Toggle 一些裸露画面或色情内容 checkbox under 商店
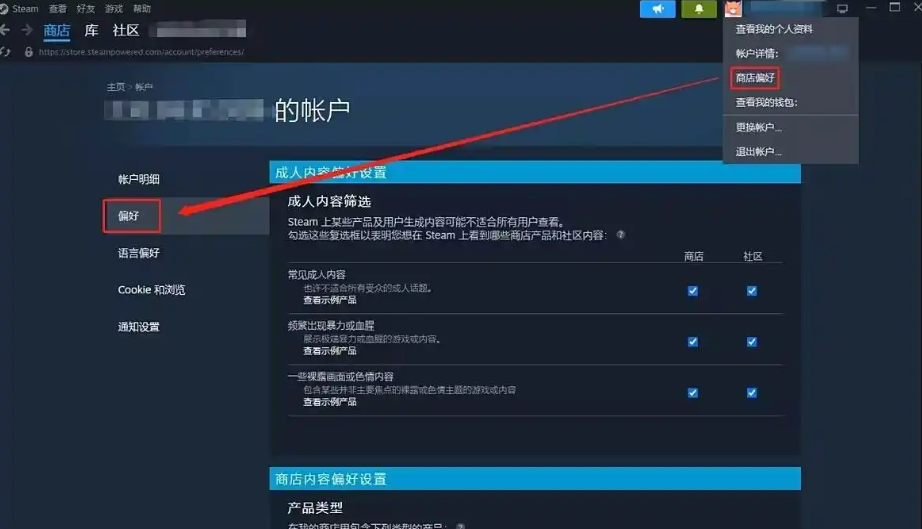 (x=693, y=393)
